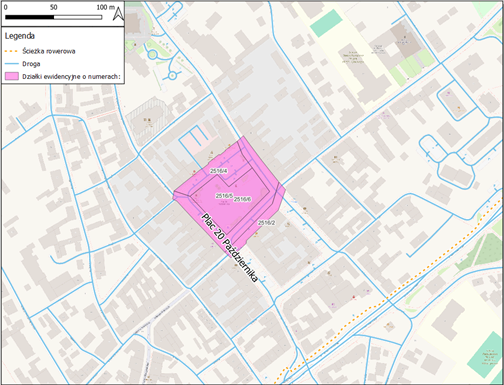Click the green sports field at map top
The image size is (504, 385).
326,23
